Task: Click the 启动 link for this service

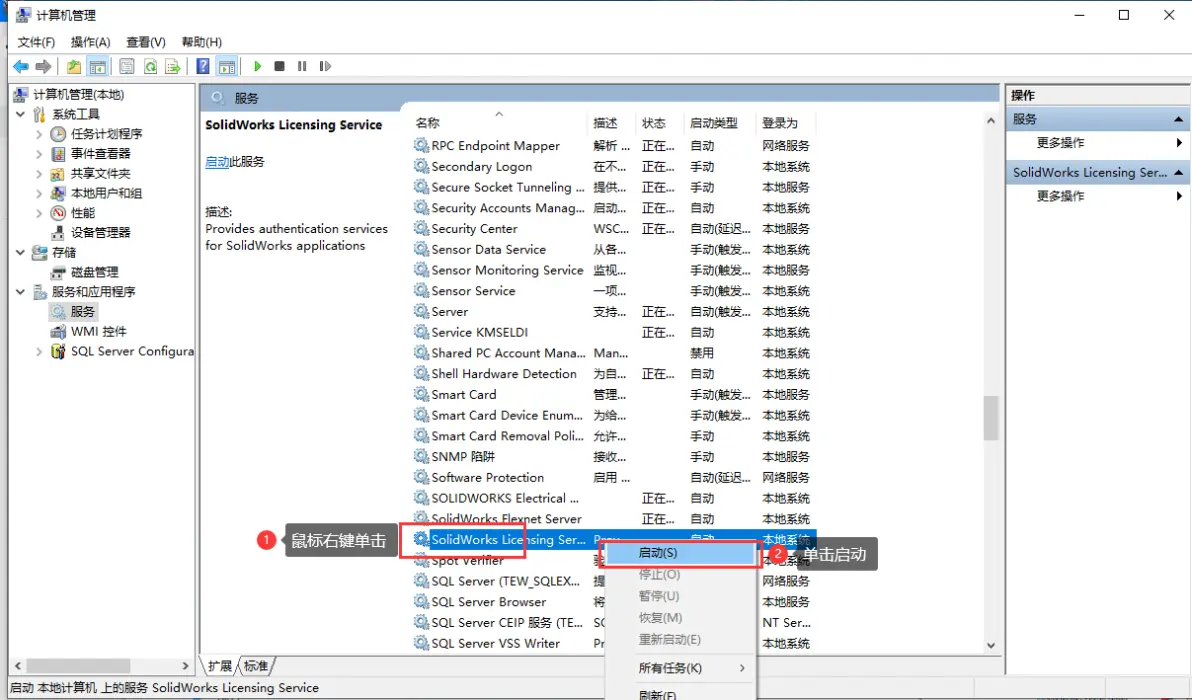Action: (217, 162)
